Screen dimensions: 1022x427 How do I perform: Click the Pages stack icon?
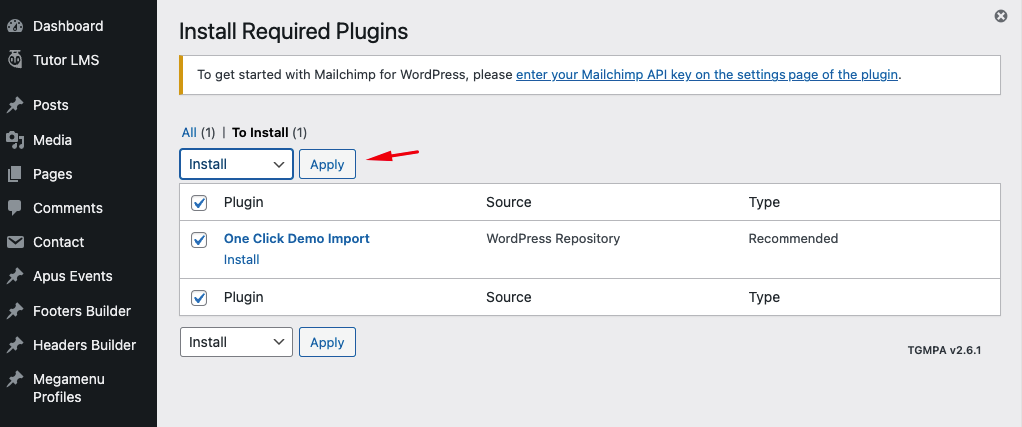[15, 174]
